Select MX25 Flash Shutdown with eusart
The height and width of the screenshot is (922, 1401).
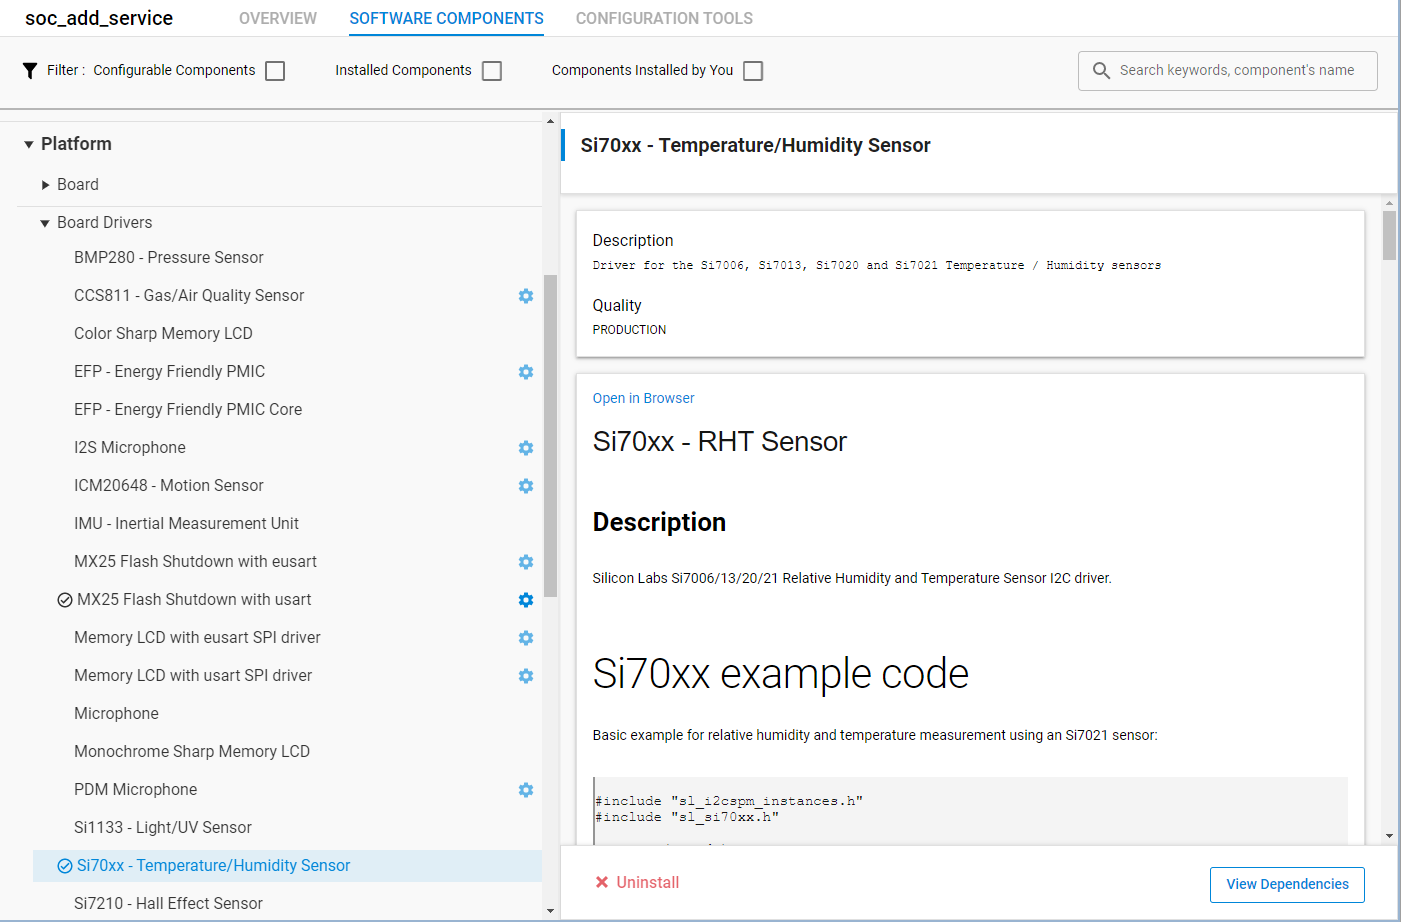click(x=195, y=562)
